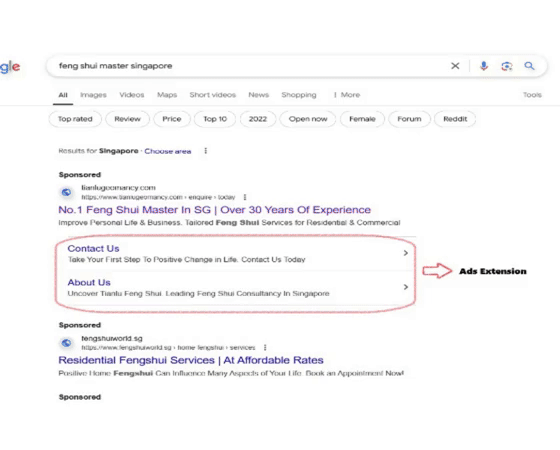Switch to the Maps tab
Image resolution: width=560 pixels, height=450 pixels.
(x=167, y=95)
